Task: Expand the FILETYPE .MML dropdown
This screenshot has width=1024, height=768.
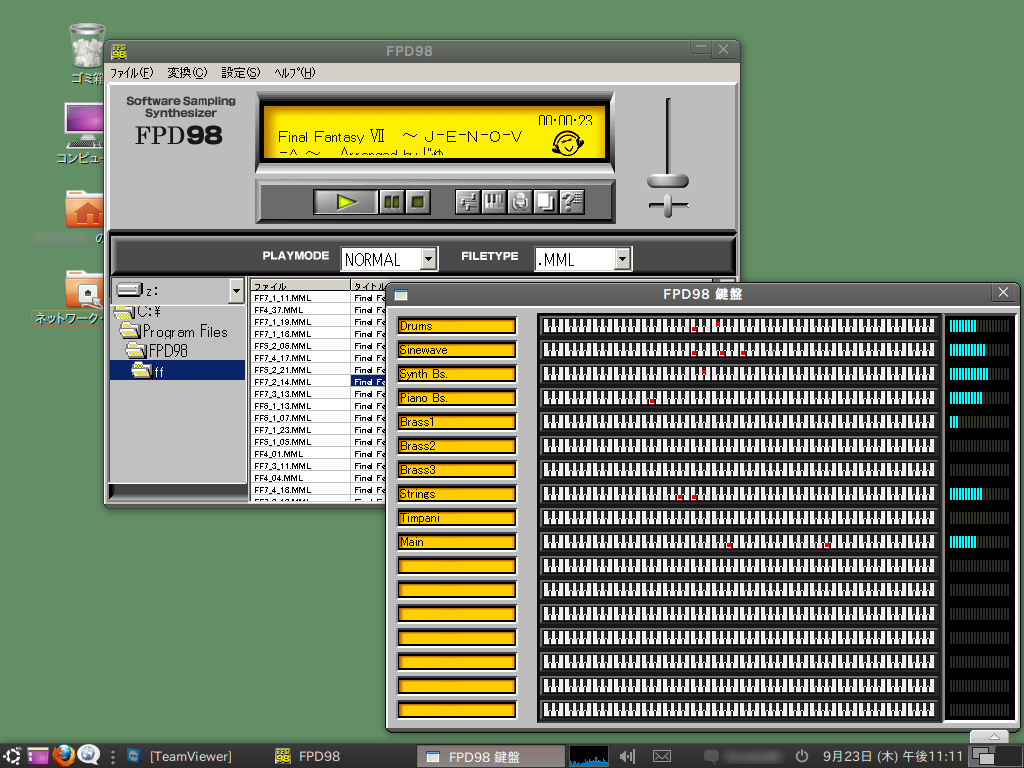Action: pyautogui.click(x=622, y=259)
